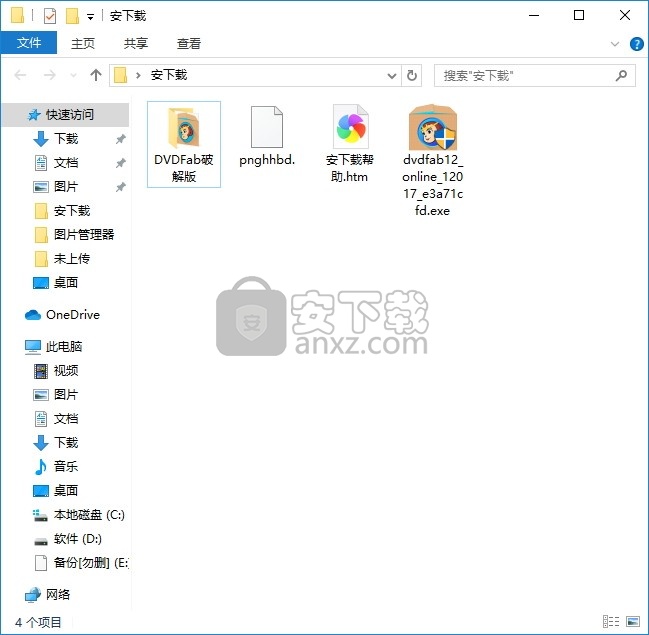This screenshot has height=635, width=649.
Task: Open the 文件 menu
Action: point(29,43)
